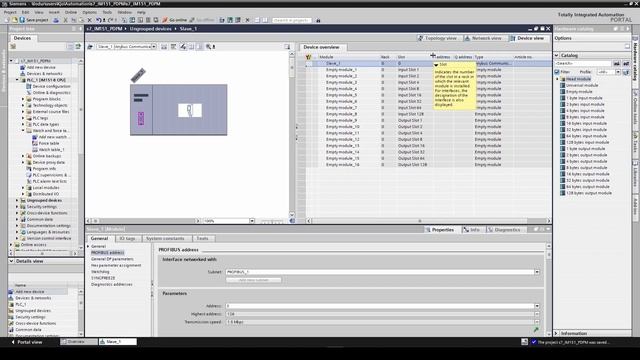The height and width of the screenshot is (360, 640).
Task: Click the green arrow icon in PROFIBUS parameters
Action: tap(536, 329)
